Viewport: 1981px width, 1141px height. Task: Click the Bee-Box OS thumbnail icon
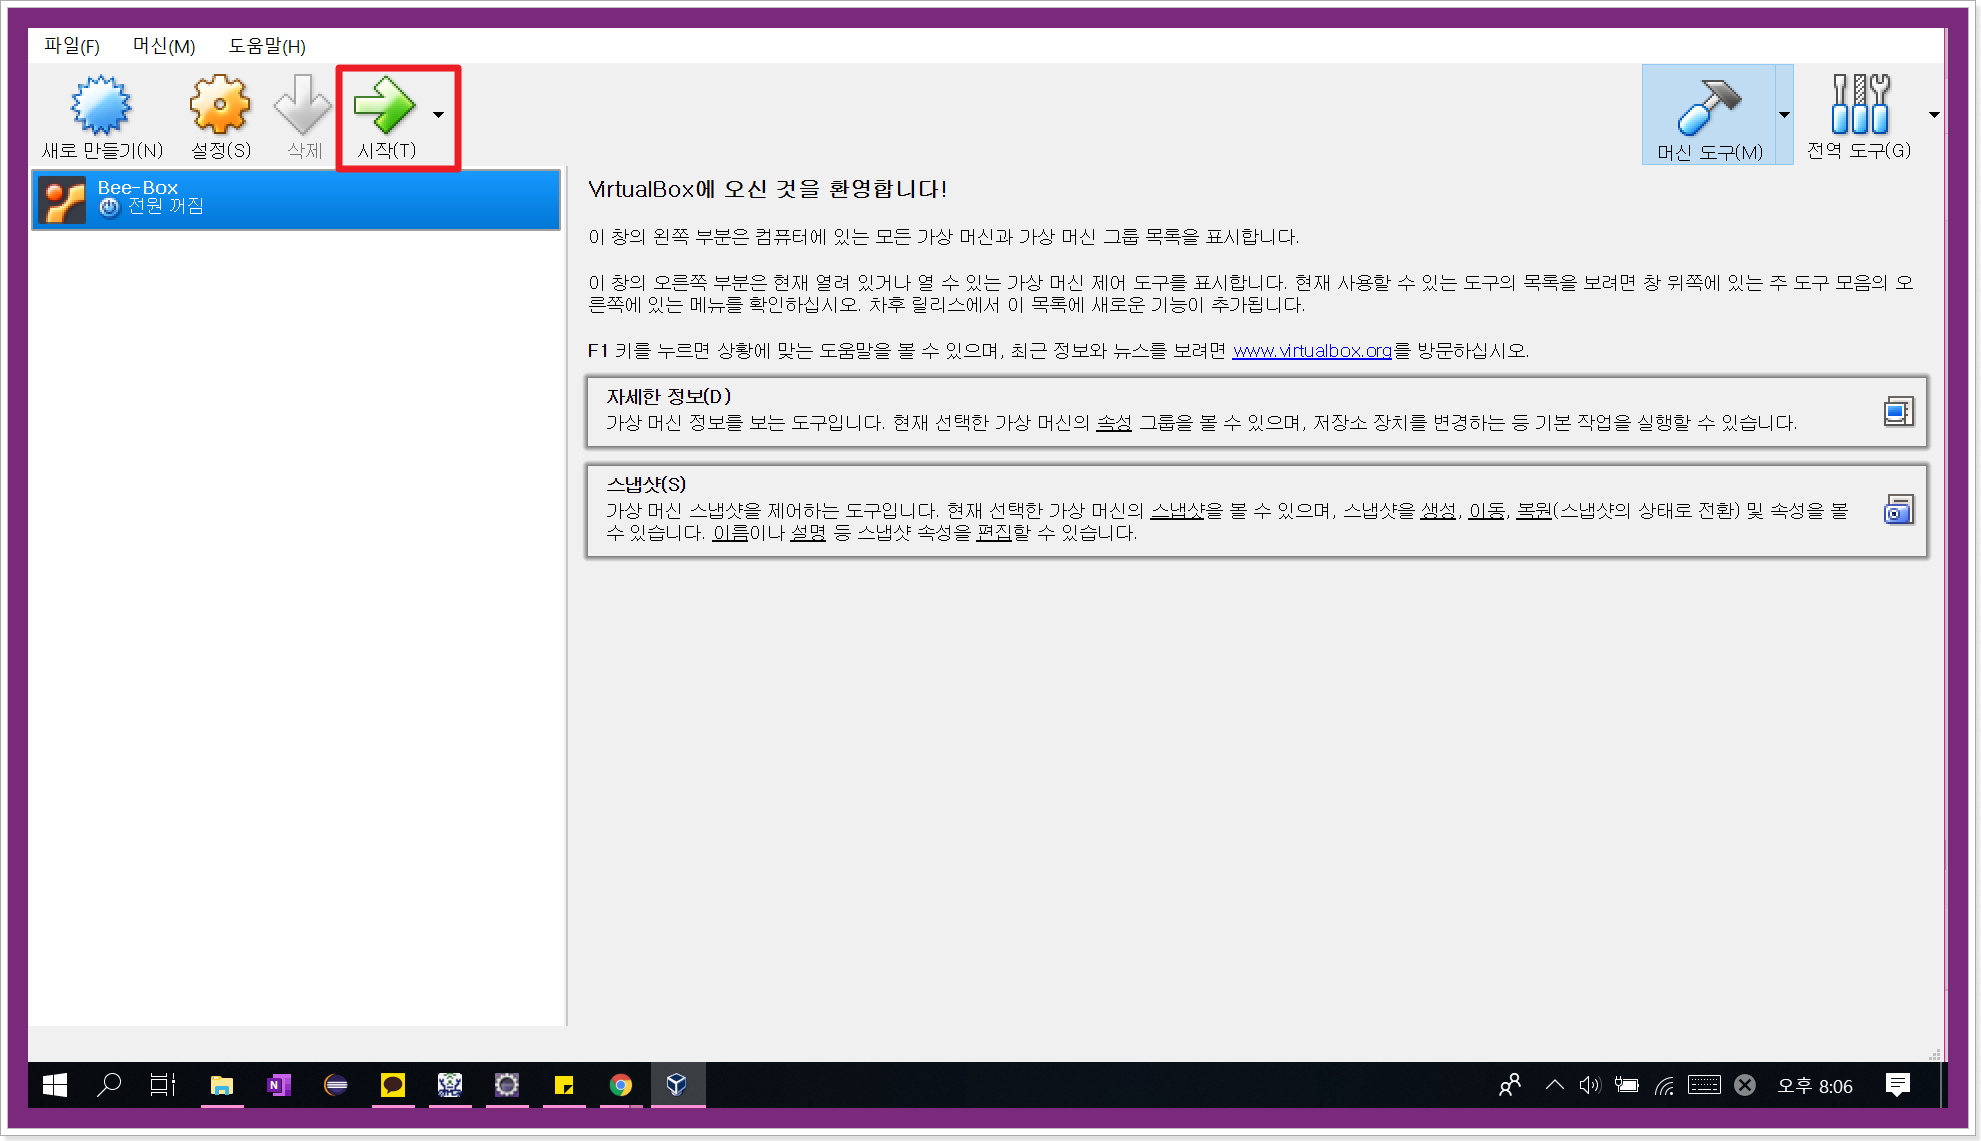pyautogui.click(x=62, y=200)
